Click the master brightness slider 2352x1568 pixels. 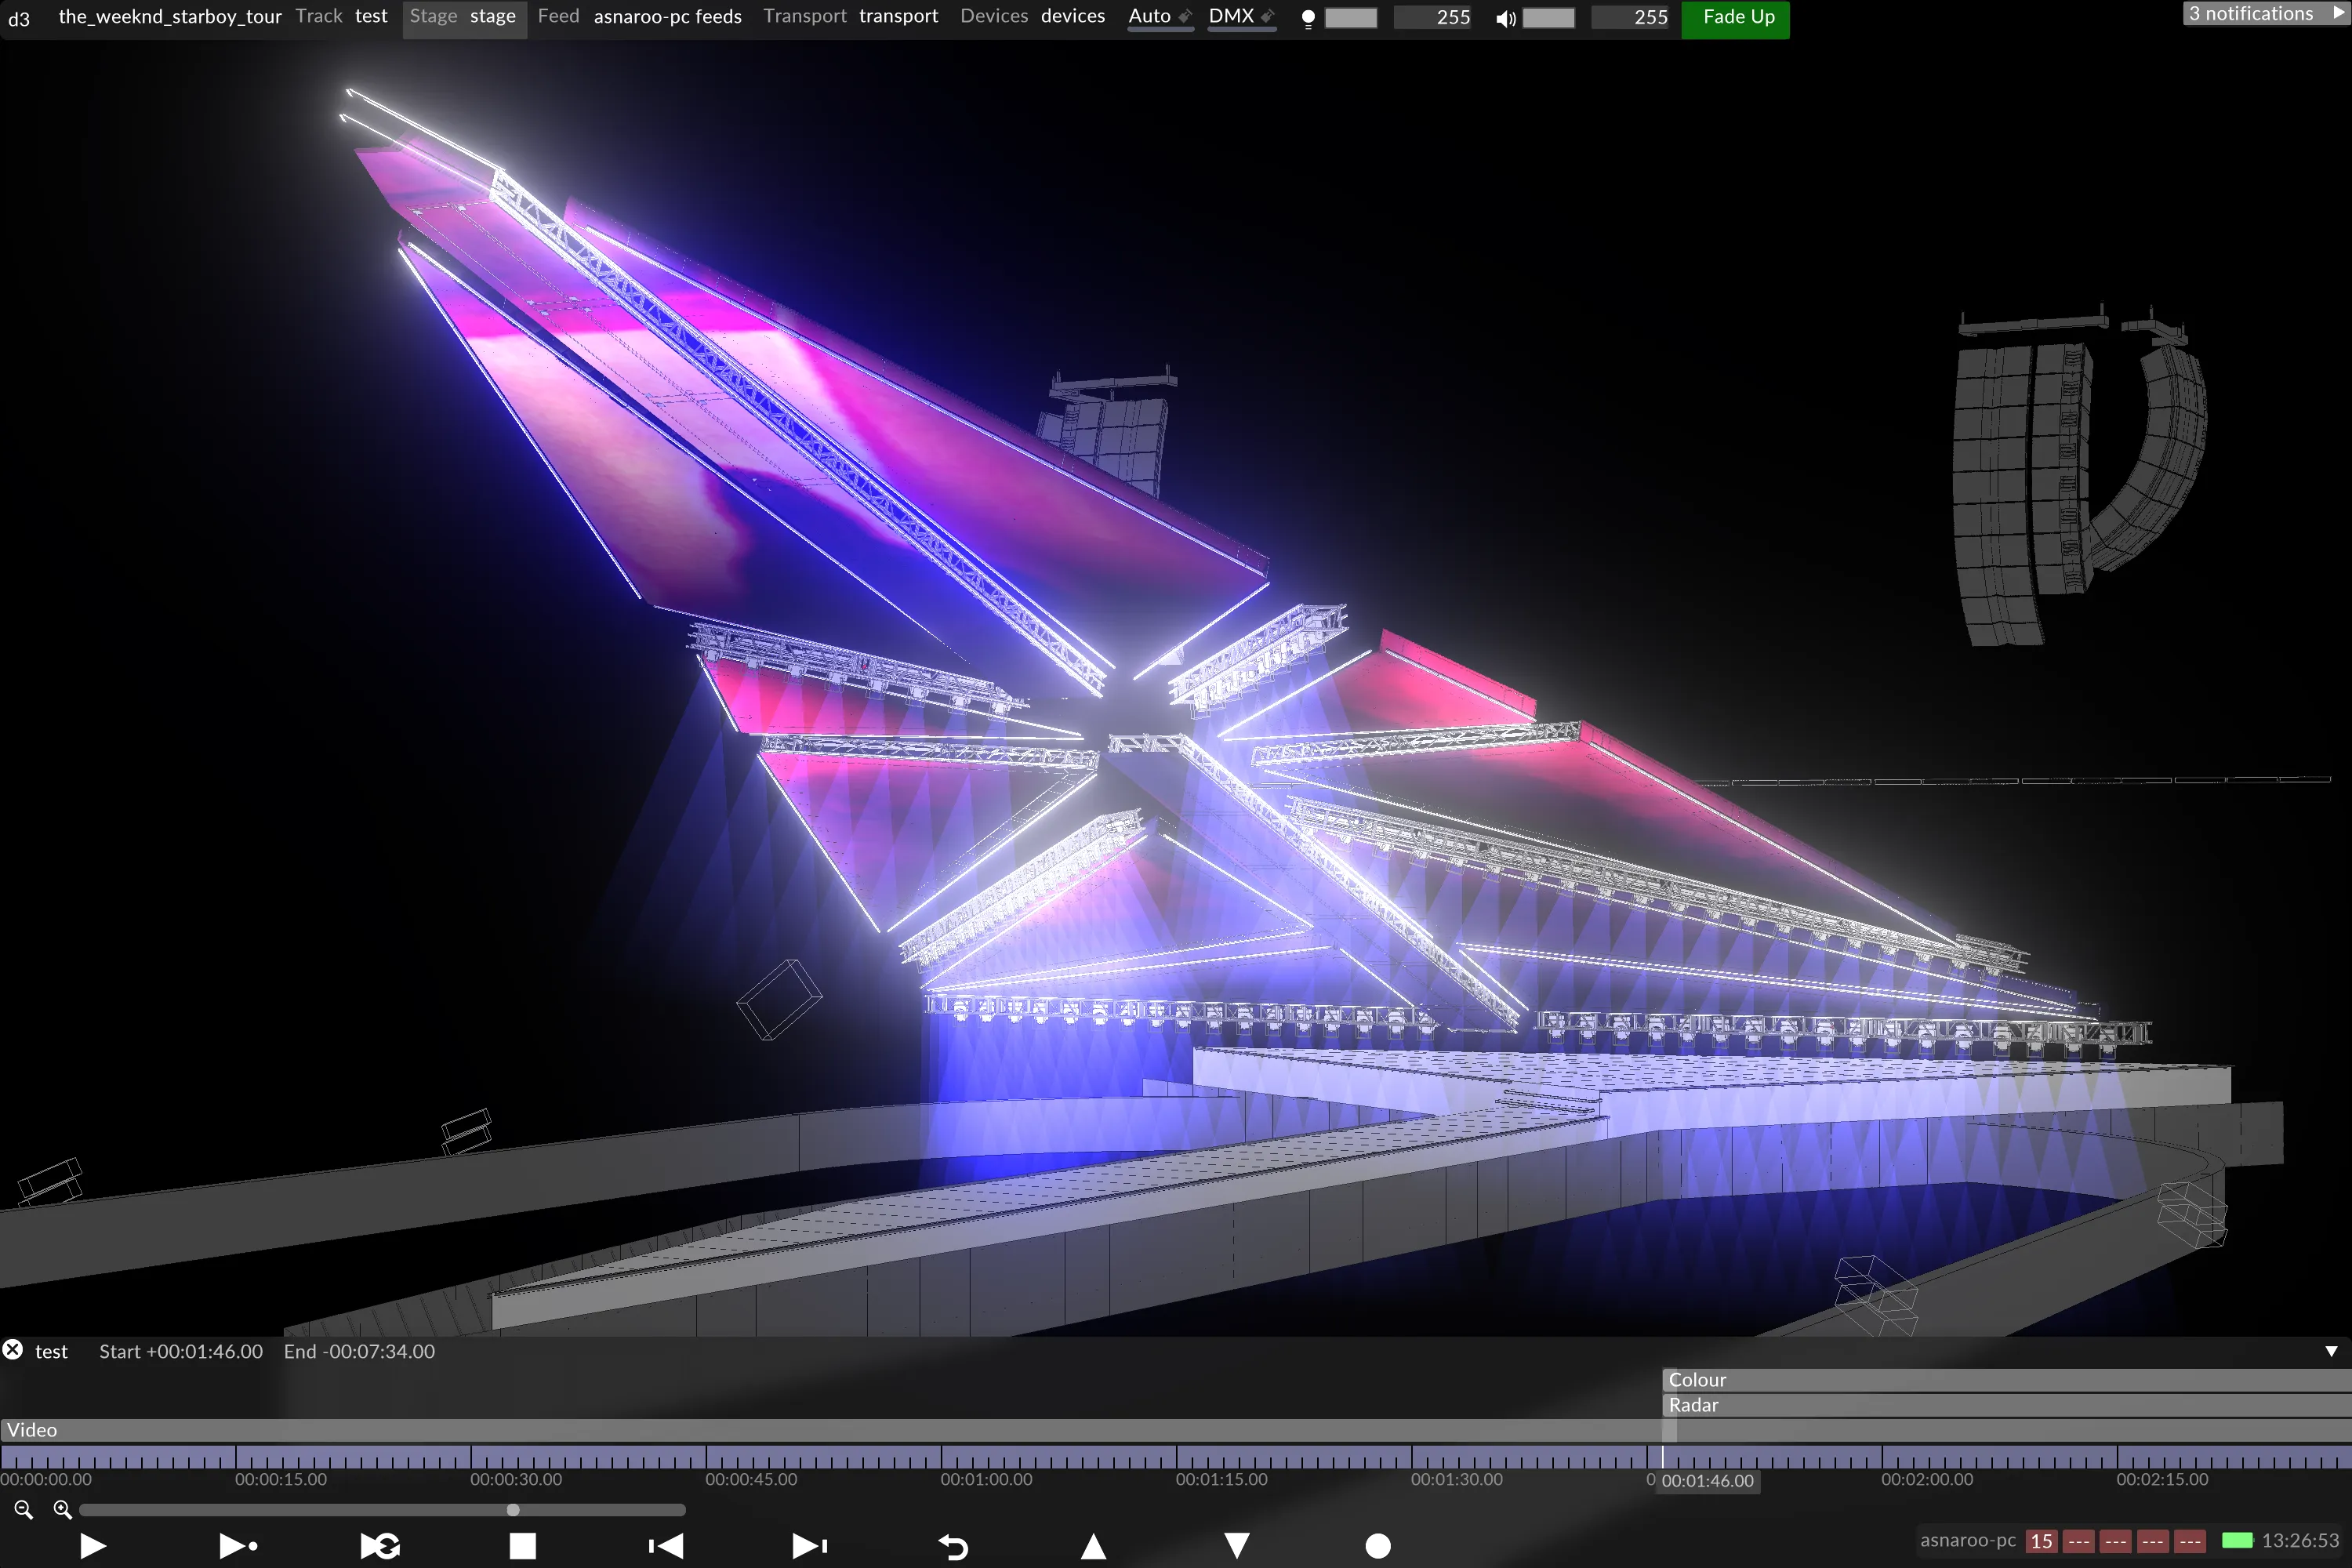click(1350, 18)
